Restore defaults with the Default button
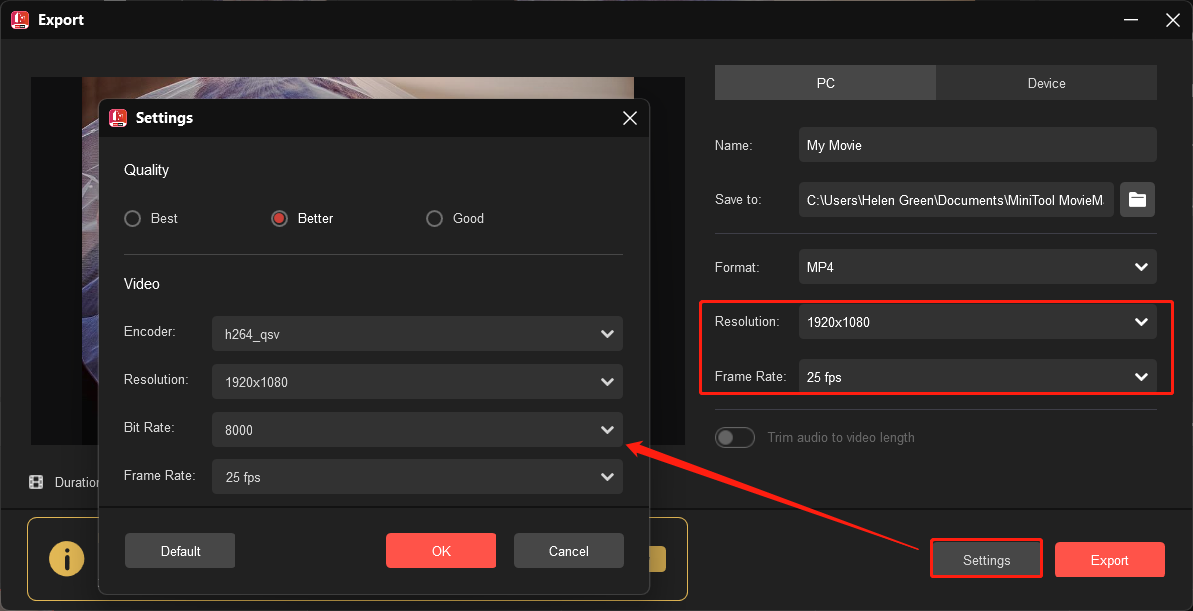The width and height of the screenshot is (1193, 611). point(179,550)
